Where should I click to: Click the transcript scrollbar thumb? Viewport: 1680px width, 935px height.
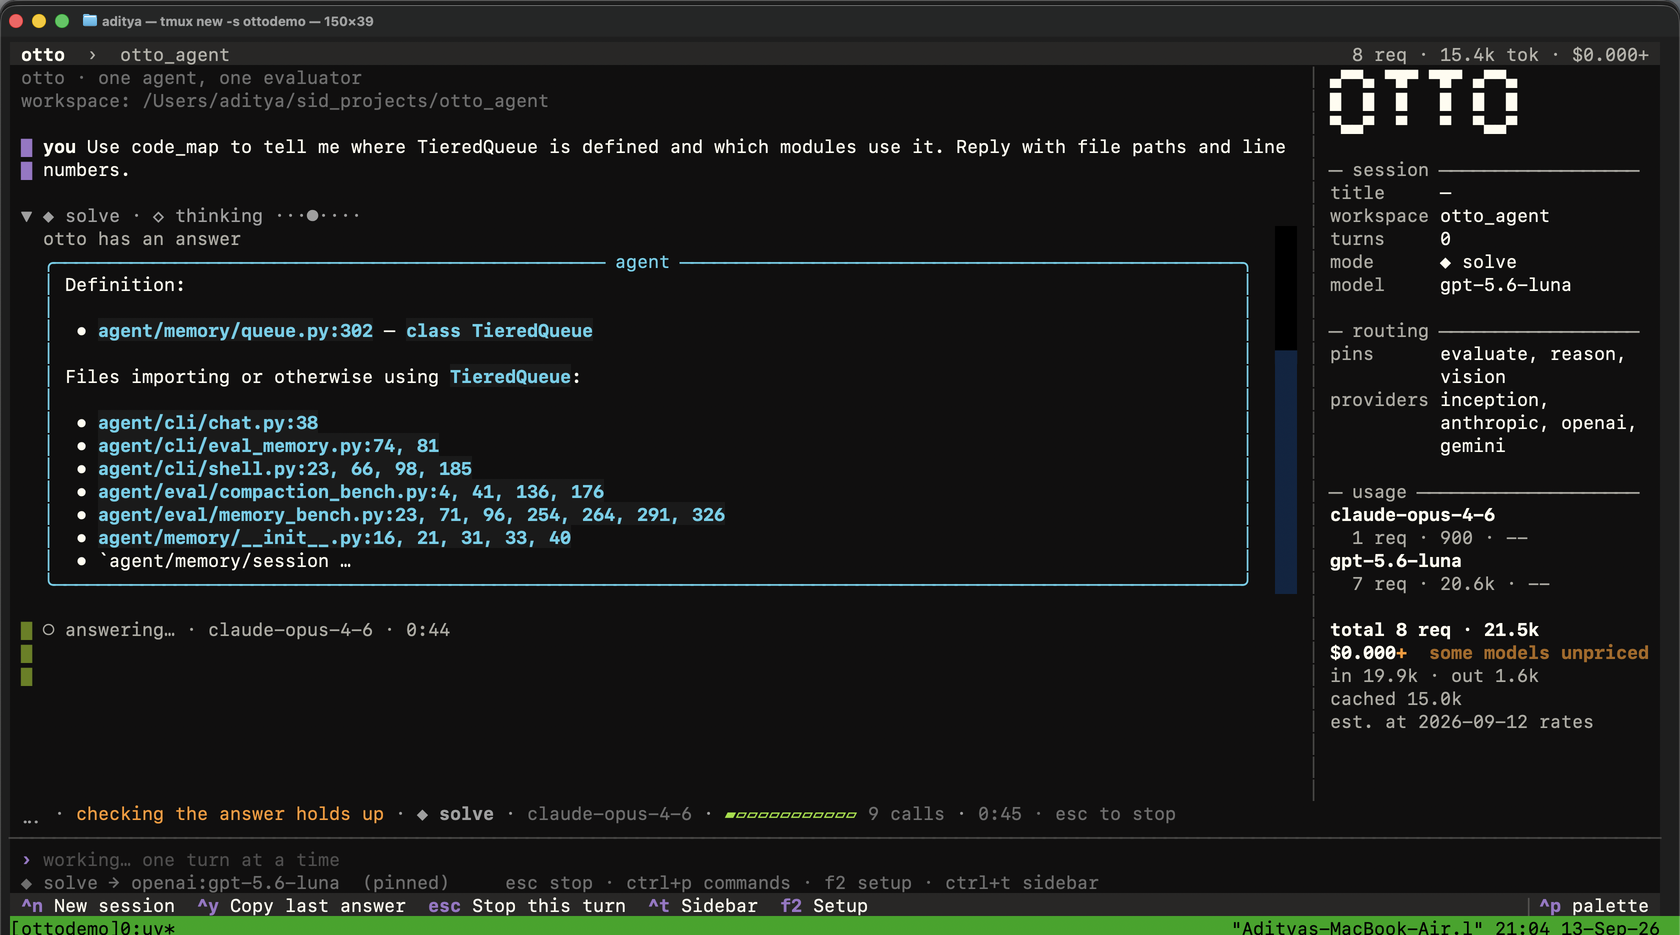[x=1286, y=471]
